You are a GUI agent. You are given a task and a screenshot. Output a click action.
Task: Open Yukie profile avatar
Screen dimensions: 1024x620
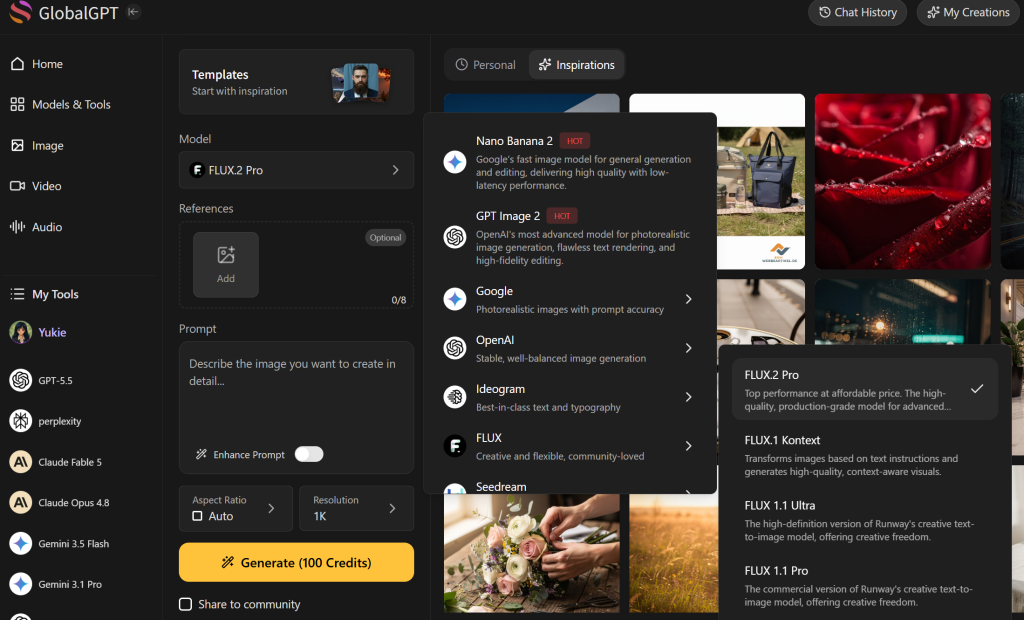[x=20, y=332]
